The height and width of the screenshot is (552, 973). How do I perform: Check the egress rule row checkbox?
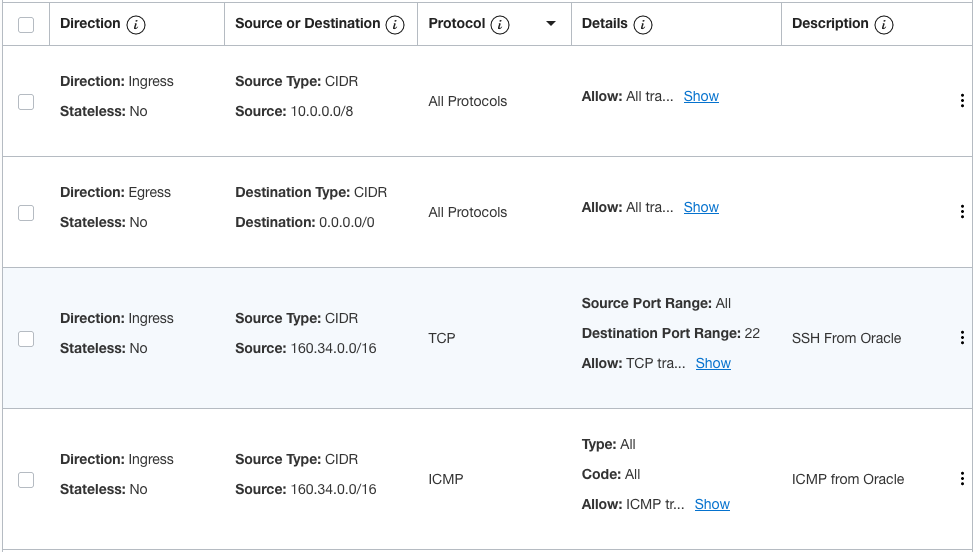(x=26, y=213)
